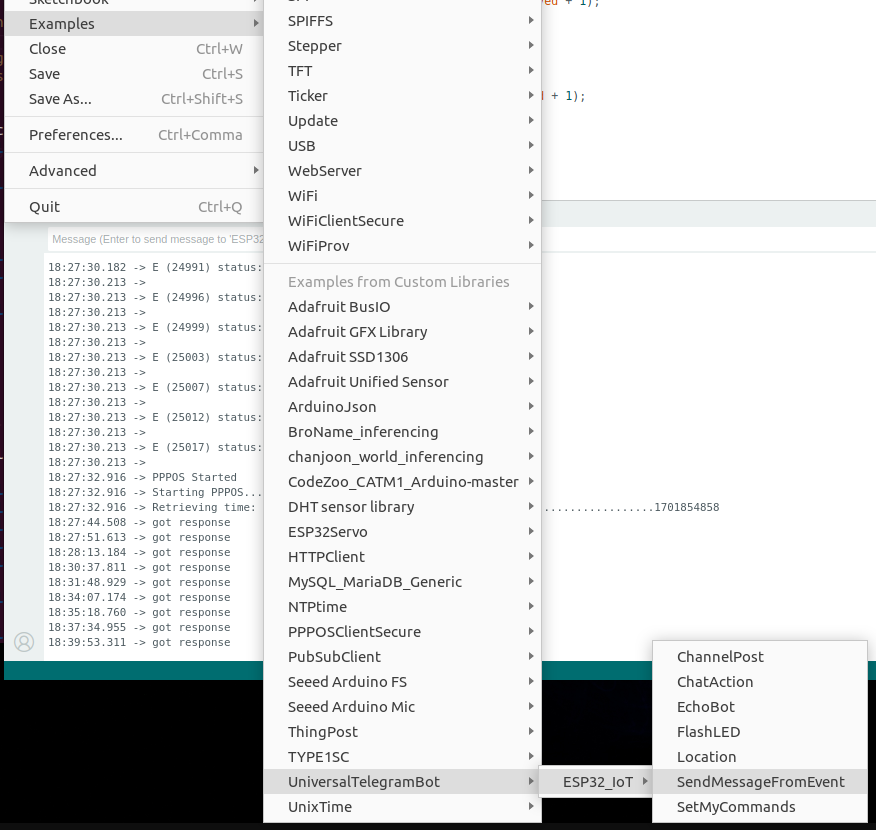Screen dimensions: 876x830
Task: Open DHT sensor library examples
Action: tap(402, 507)
